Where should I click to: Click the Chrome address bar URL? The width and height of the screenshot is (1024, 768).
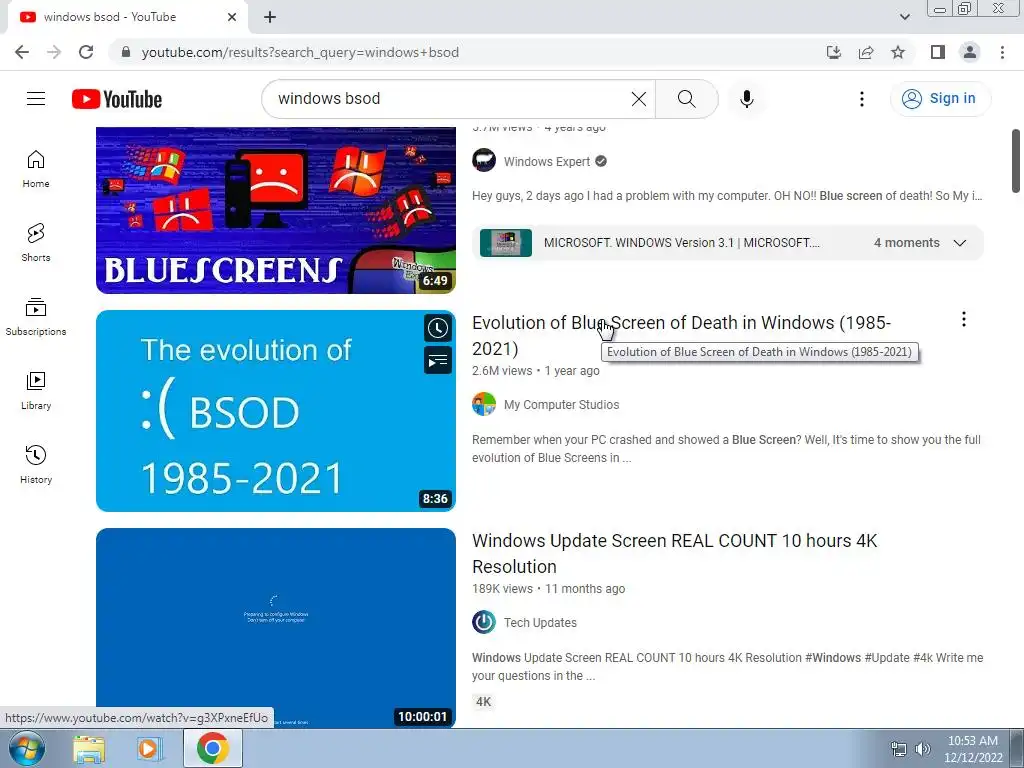coord(300,52)
